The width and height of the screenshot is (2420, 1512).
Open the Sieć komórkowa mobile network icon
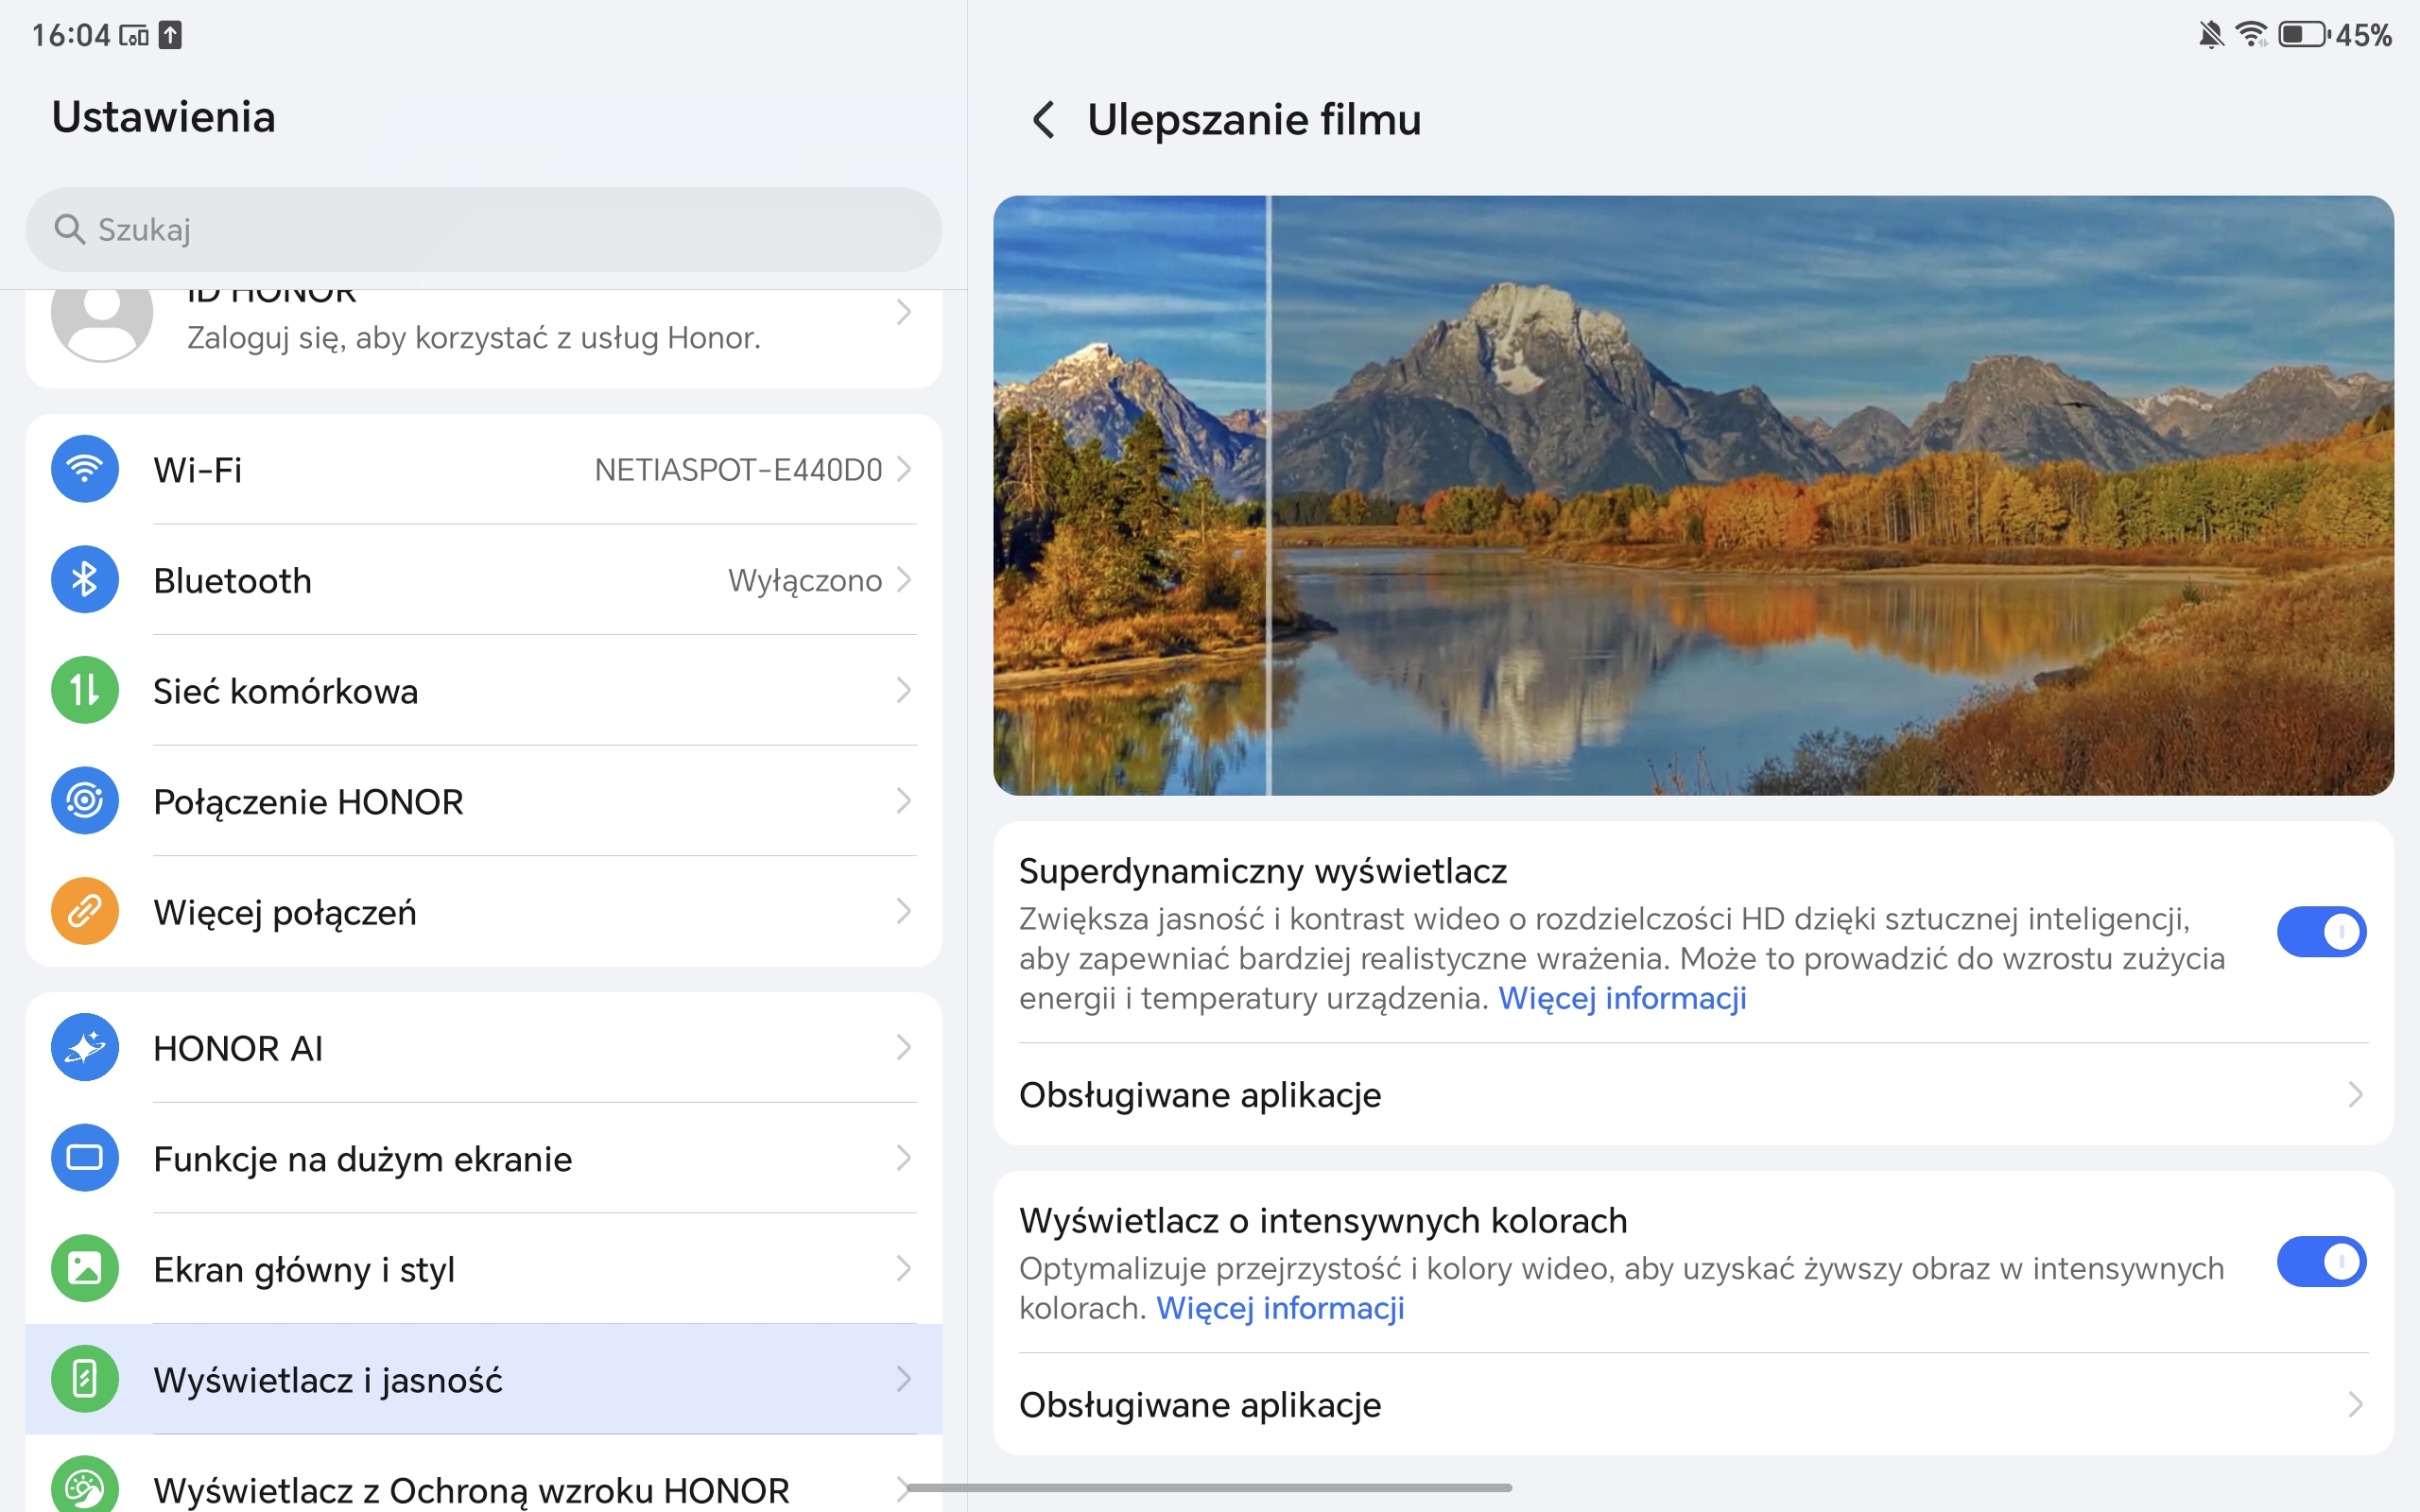pos(85,690)
